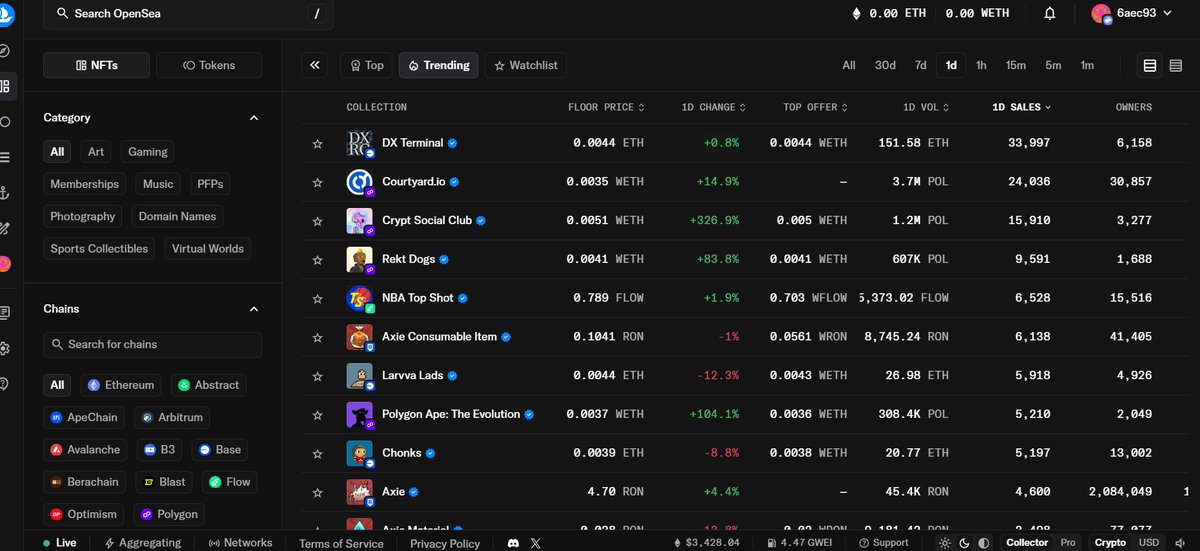Open the notifications bell

coord(1050,13)
